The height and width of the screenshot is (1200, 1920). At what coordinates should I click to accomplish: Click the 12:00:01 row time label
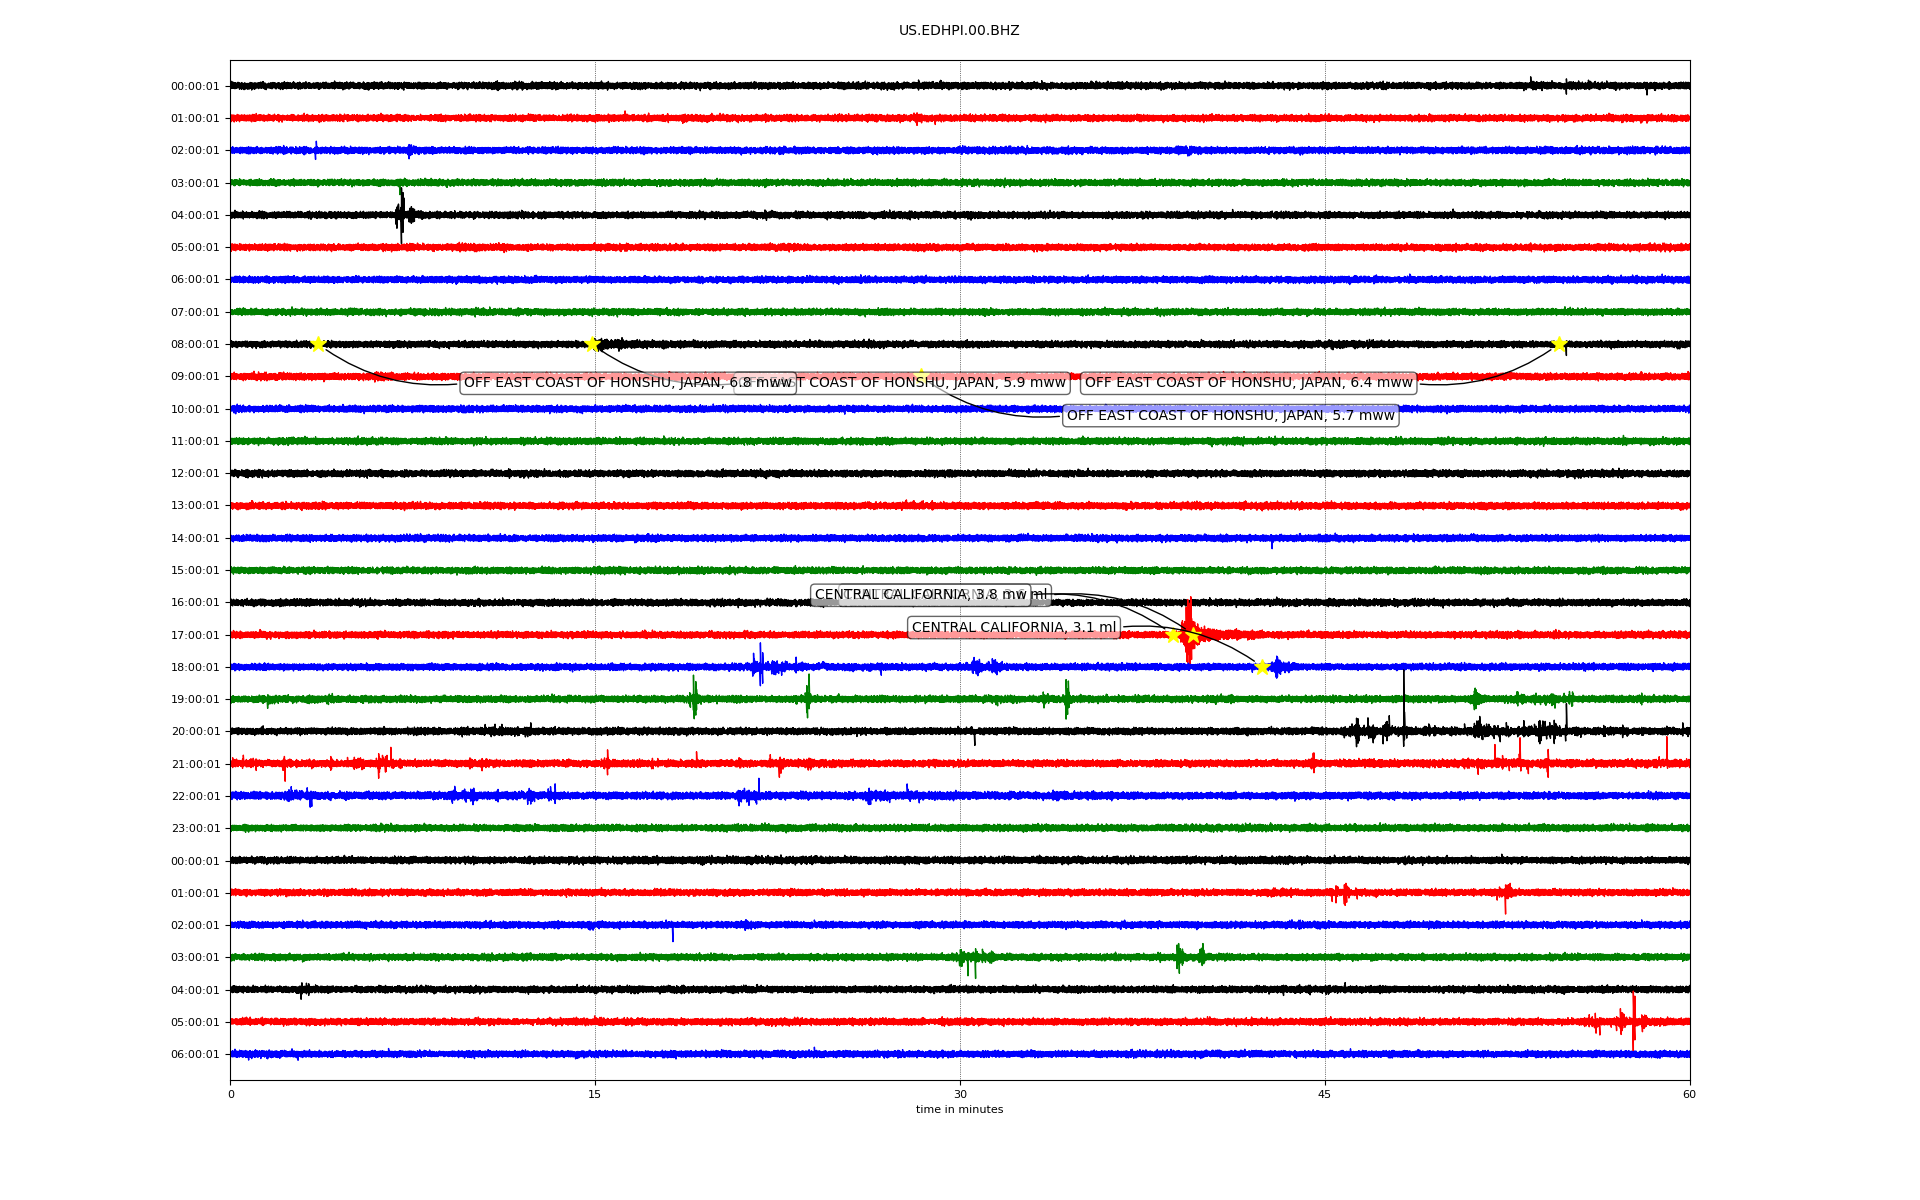(x=195, y=474)
